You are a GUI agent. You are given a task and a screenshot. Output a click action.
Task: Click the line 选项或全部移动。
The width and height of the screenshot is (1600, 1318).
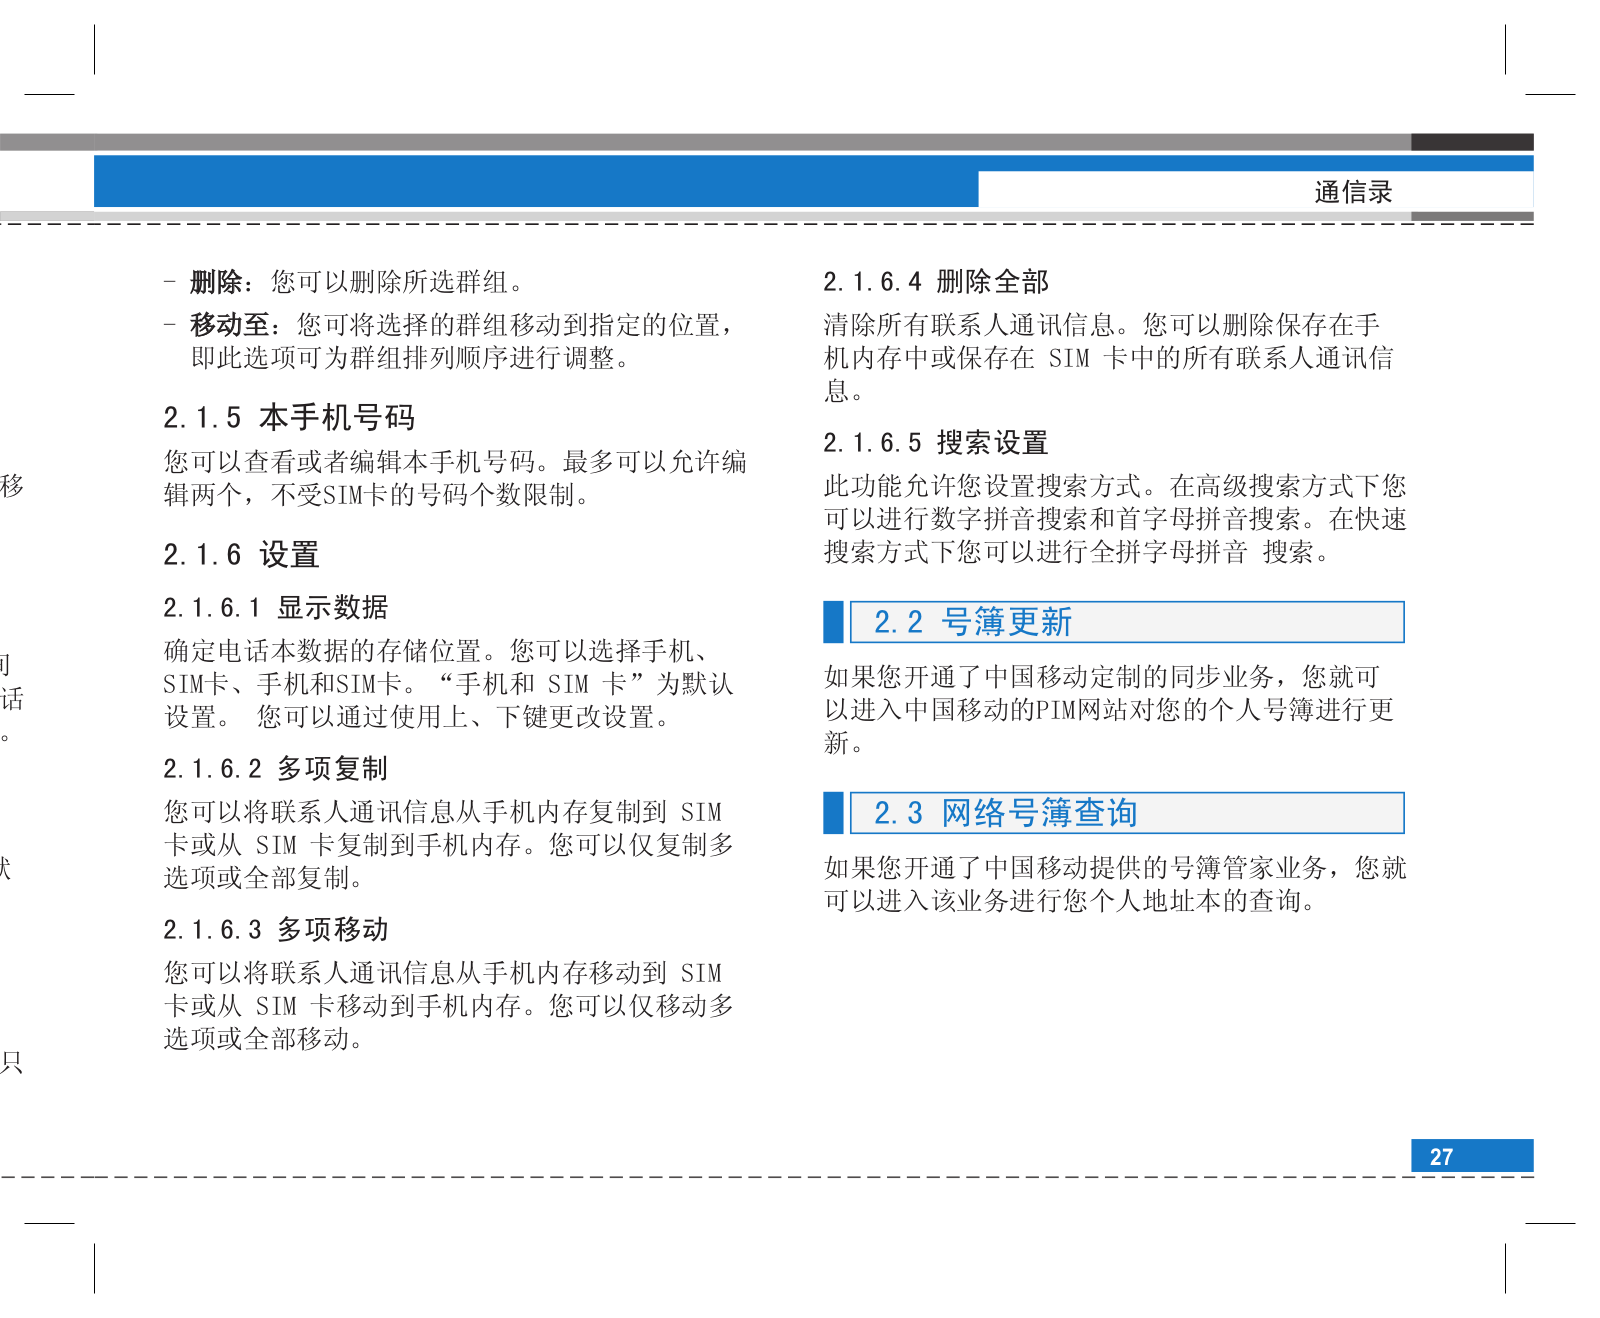point(264,1039)
